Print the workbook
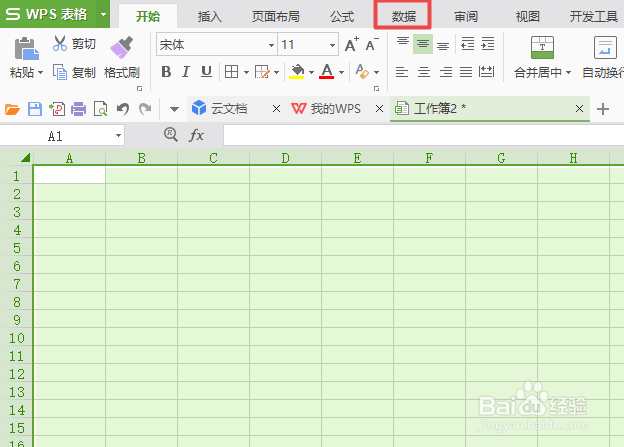Viewport: 624px width, 447px height. pyautogui.click(x=78, y=109)
